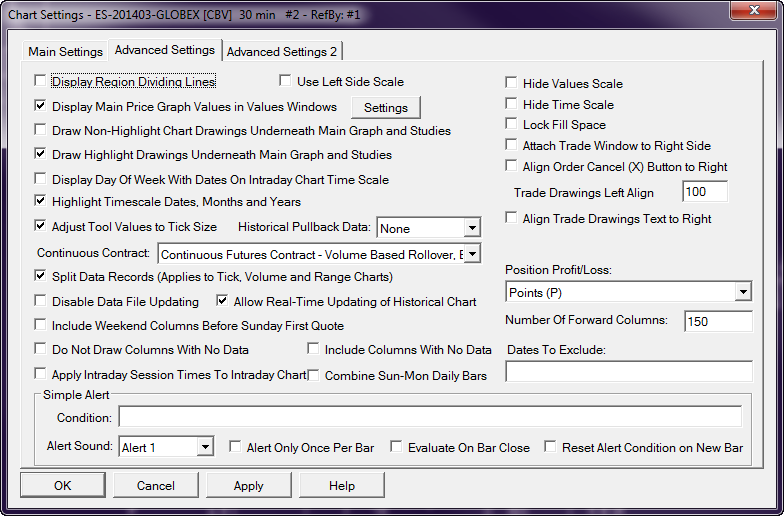This screenshot has height=516, width=784.
Task: Click the OK button
Action: click(63, 485)
